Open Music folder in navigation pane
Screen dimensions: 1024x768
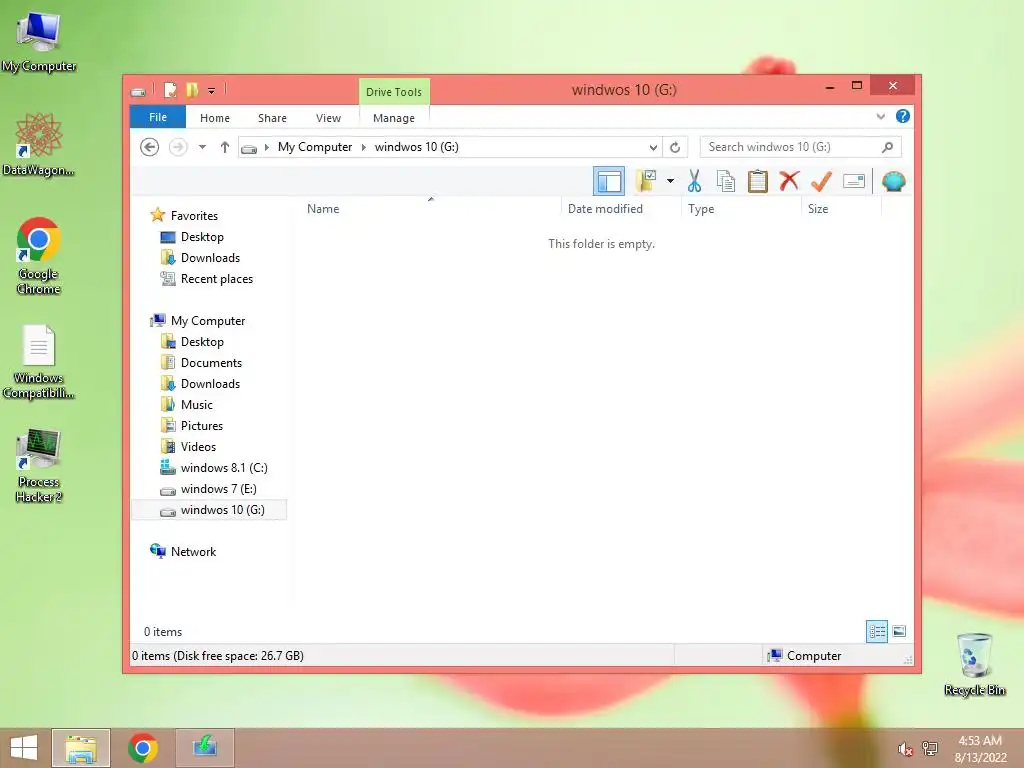point(196,405)
